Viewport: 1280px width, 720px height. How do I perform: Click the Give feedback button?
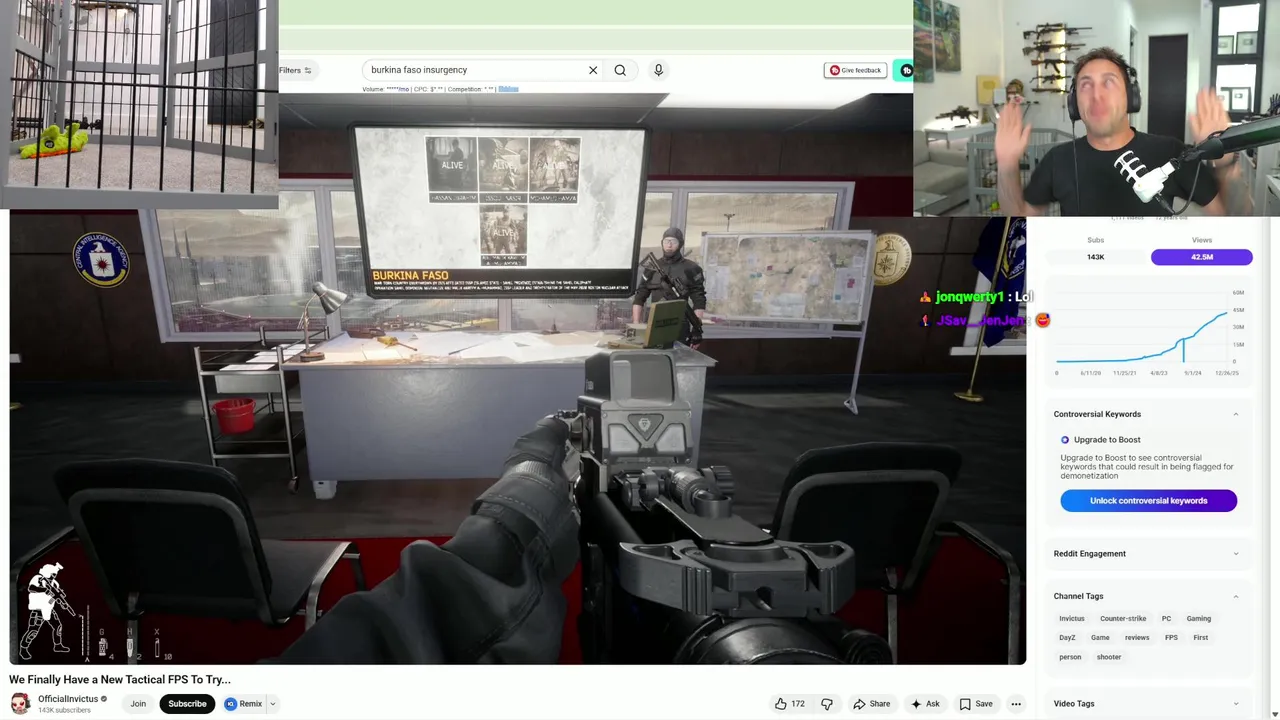855,70
